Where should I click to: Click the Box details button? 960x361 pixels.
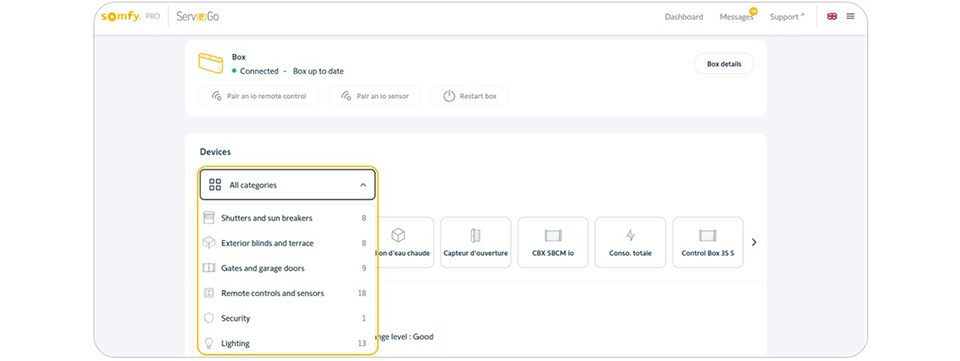pos(724,64)
